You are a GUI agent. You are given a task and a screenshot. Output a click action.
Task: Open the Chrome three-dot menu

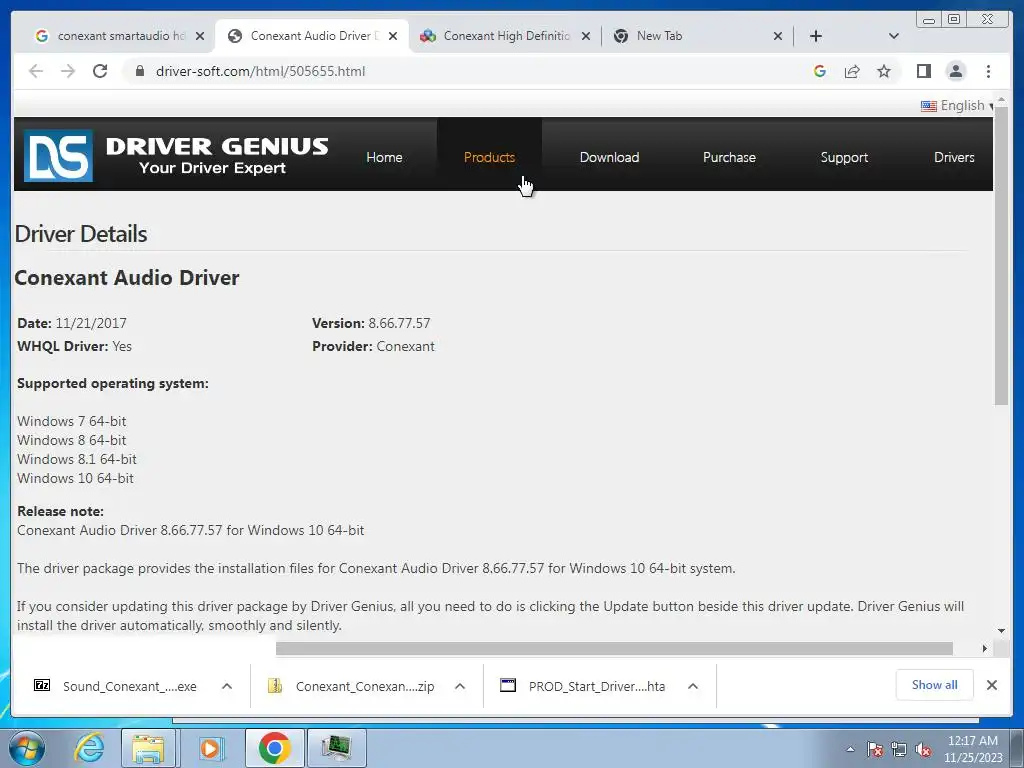(x=988, y=71)
